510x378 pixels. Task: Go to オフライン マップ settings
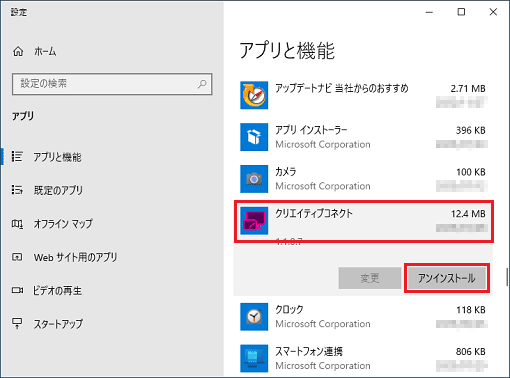(63, 223)
